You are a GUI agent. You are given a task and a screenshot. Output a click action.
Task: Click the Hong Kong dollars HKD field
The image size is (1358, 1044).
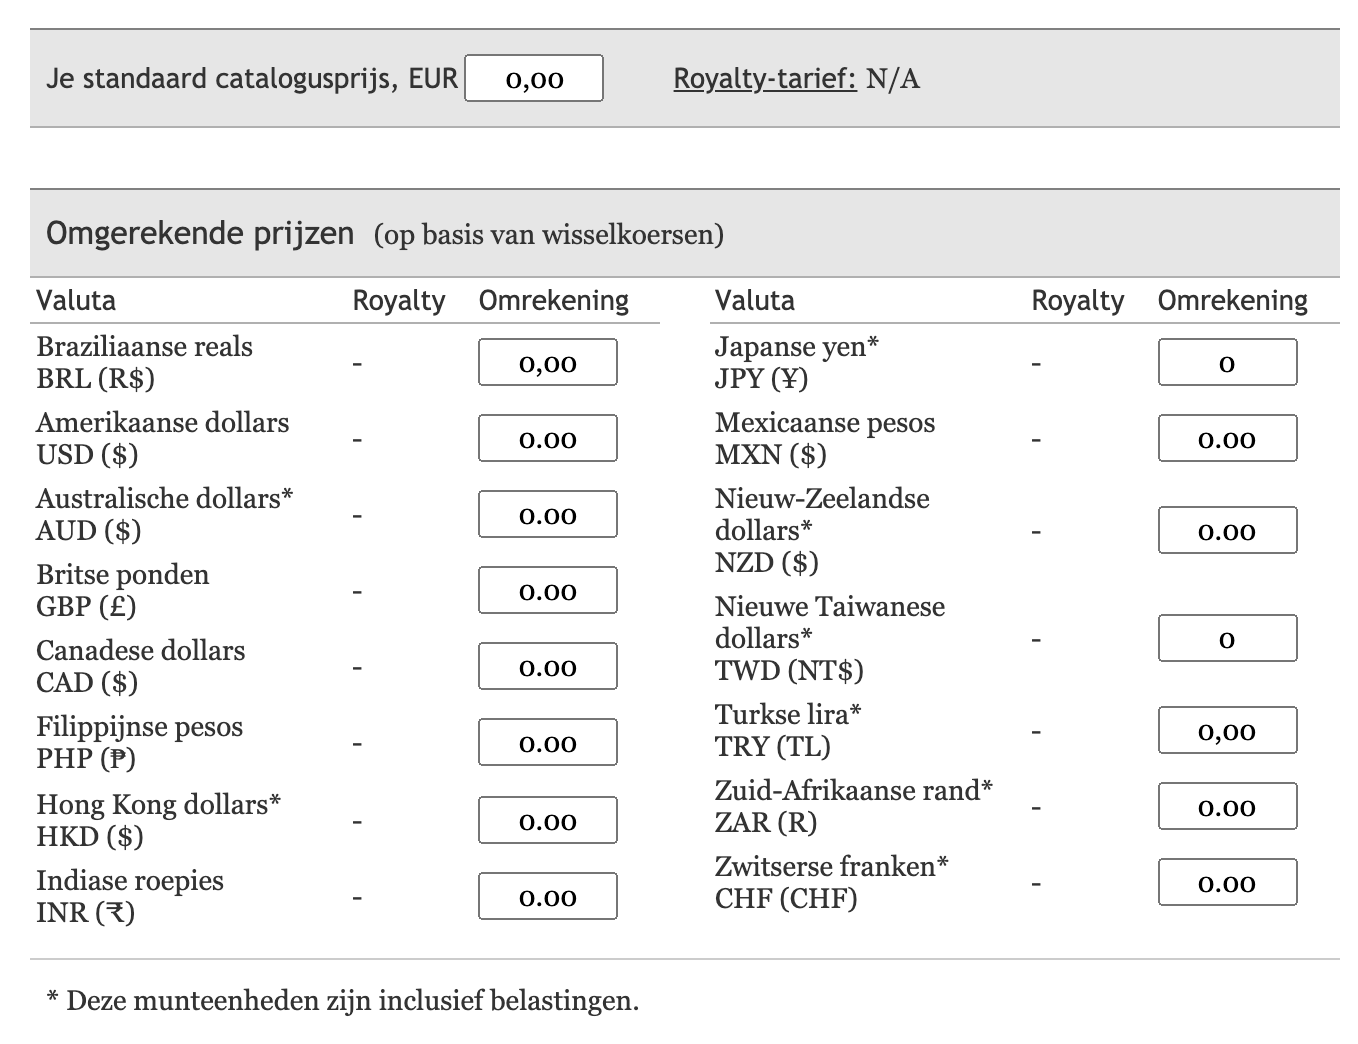(547, 821)
